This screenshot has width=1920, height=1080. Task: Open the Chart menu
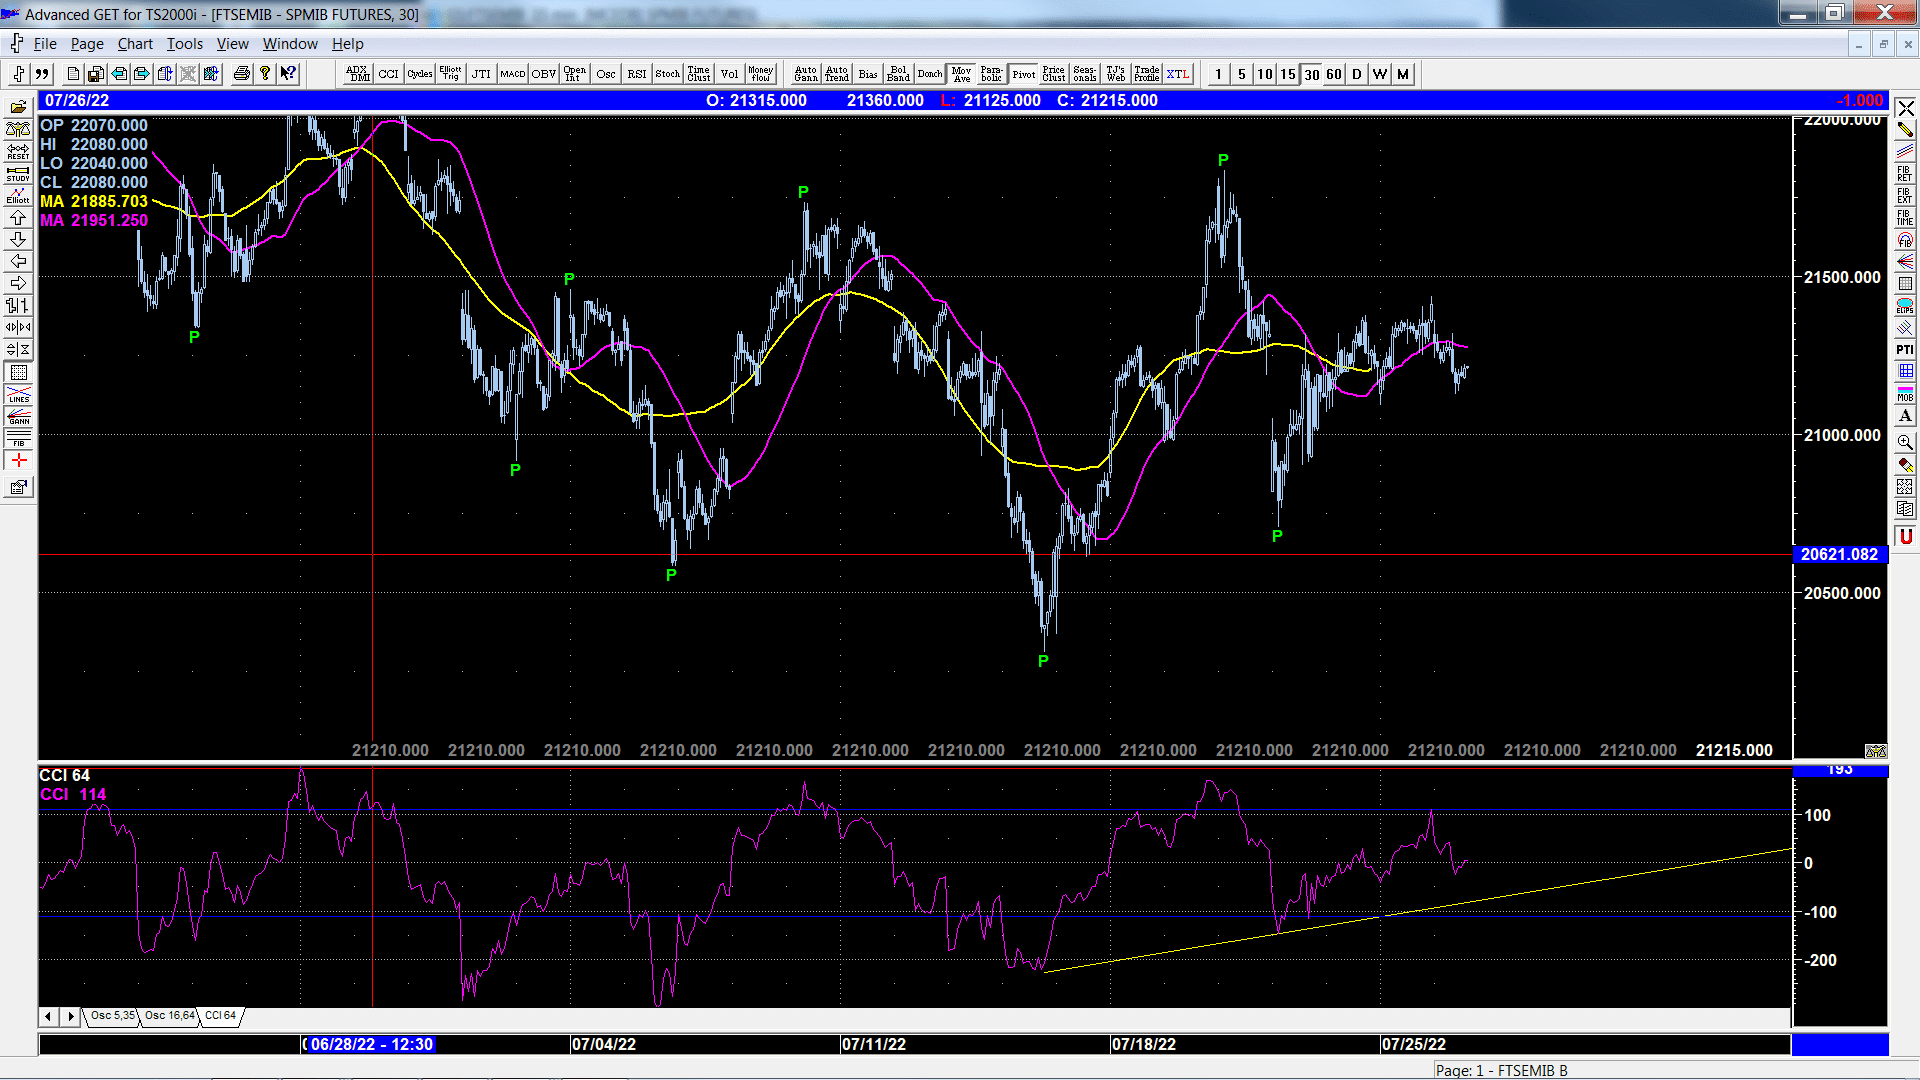135,44
